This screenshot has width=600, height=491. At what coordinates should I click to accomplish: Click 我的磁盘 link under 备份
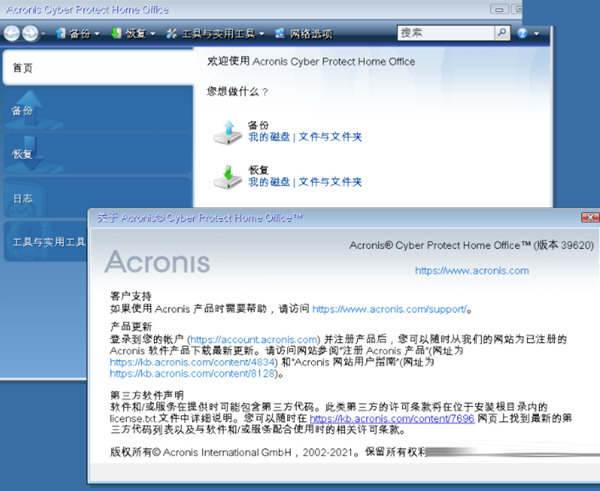269,136
